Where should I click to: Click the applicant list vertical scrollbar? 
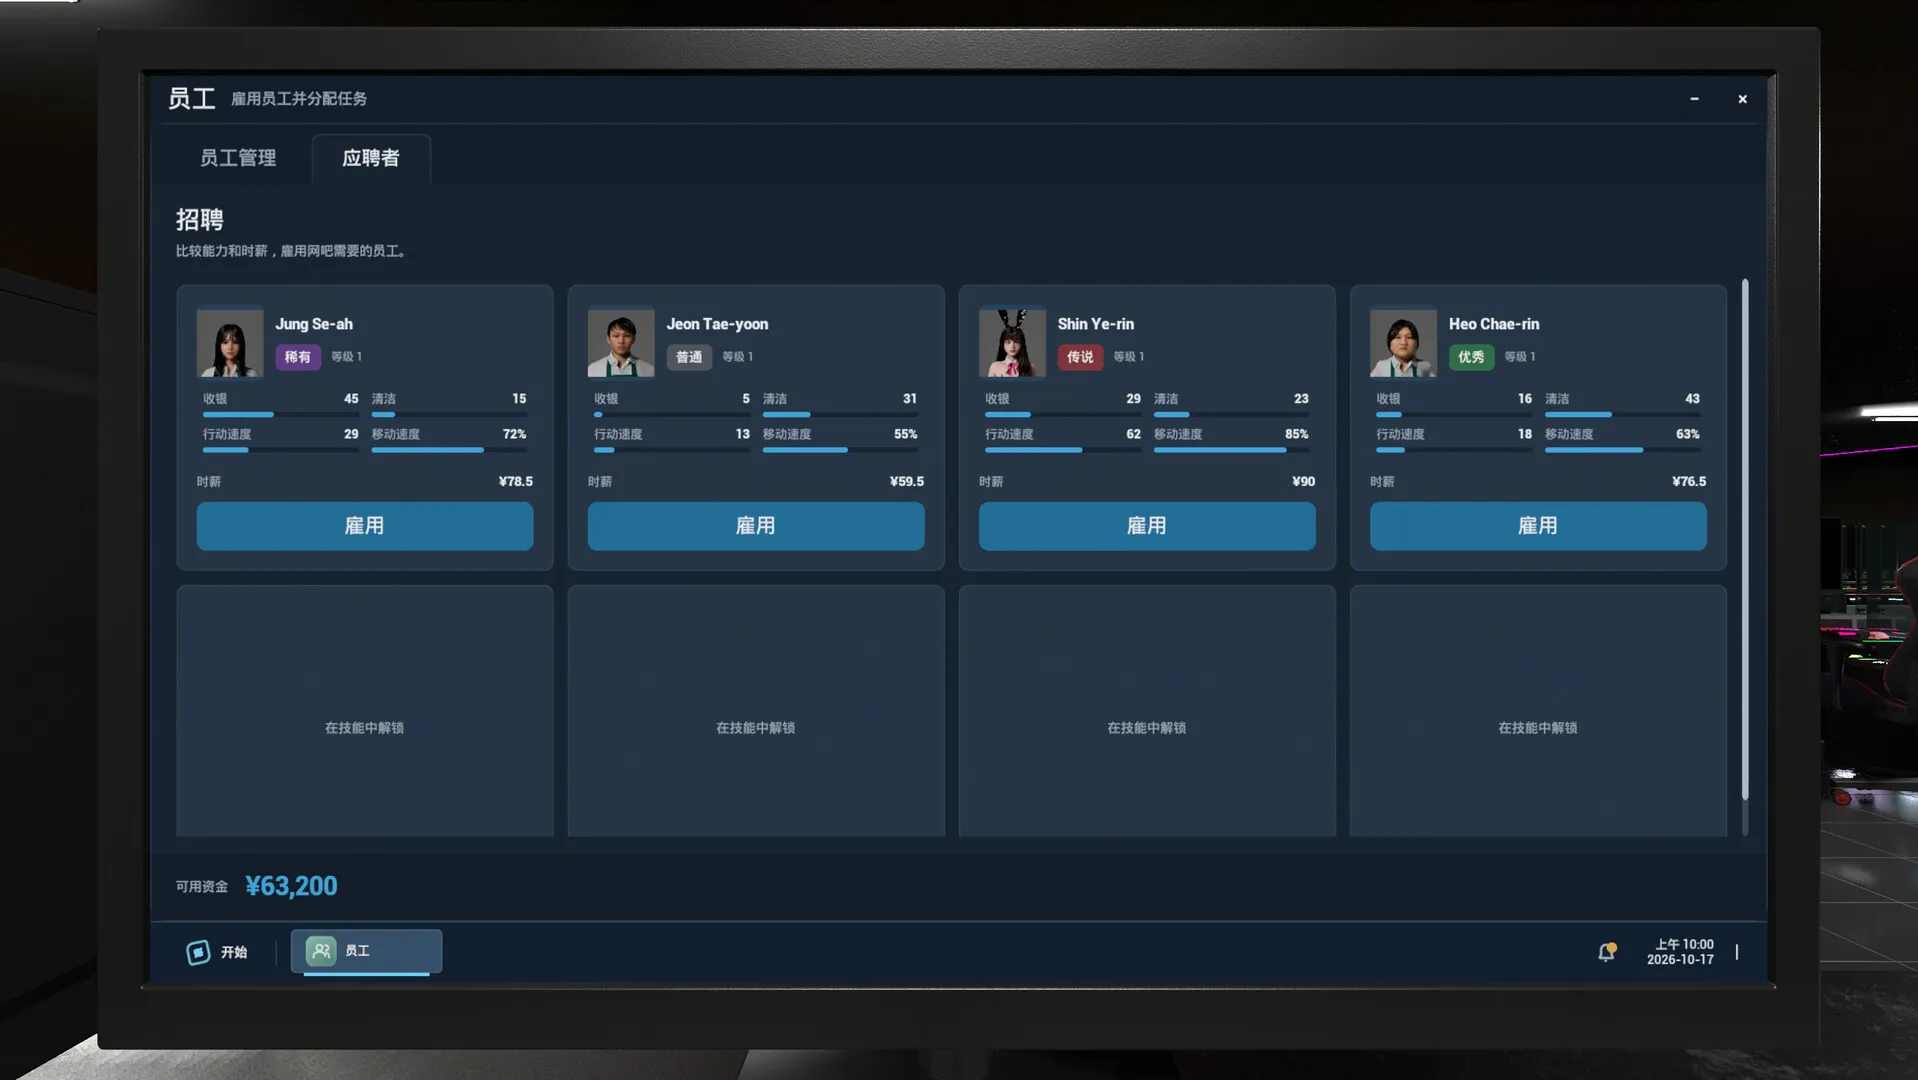coord(1745,540)
